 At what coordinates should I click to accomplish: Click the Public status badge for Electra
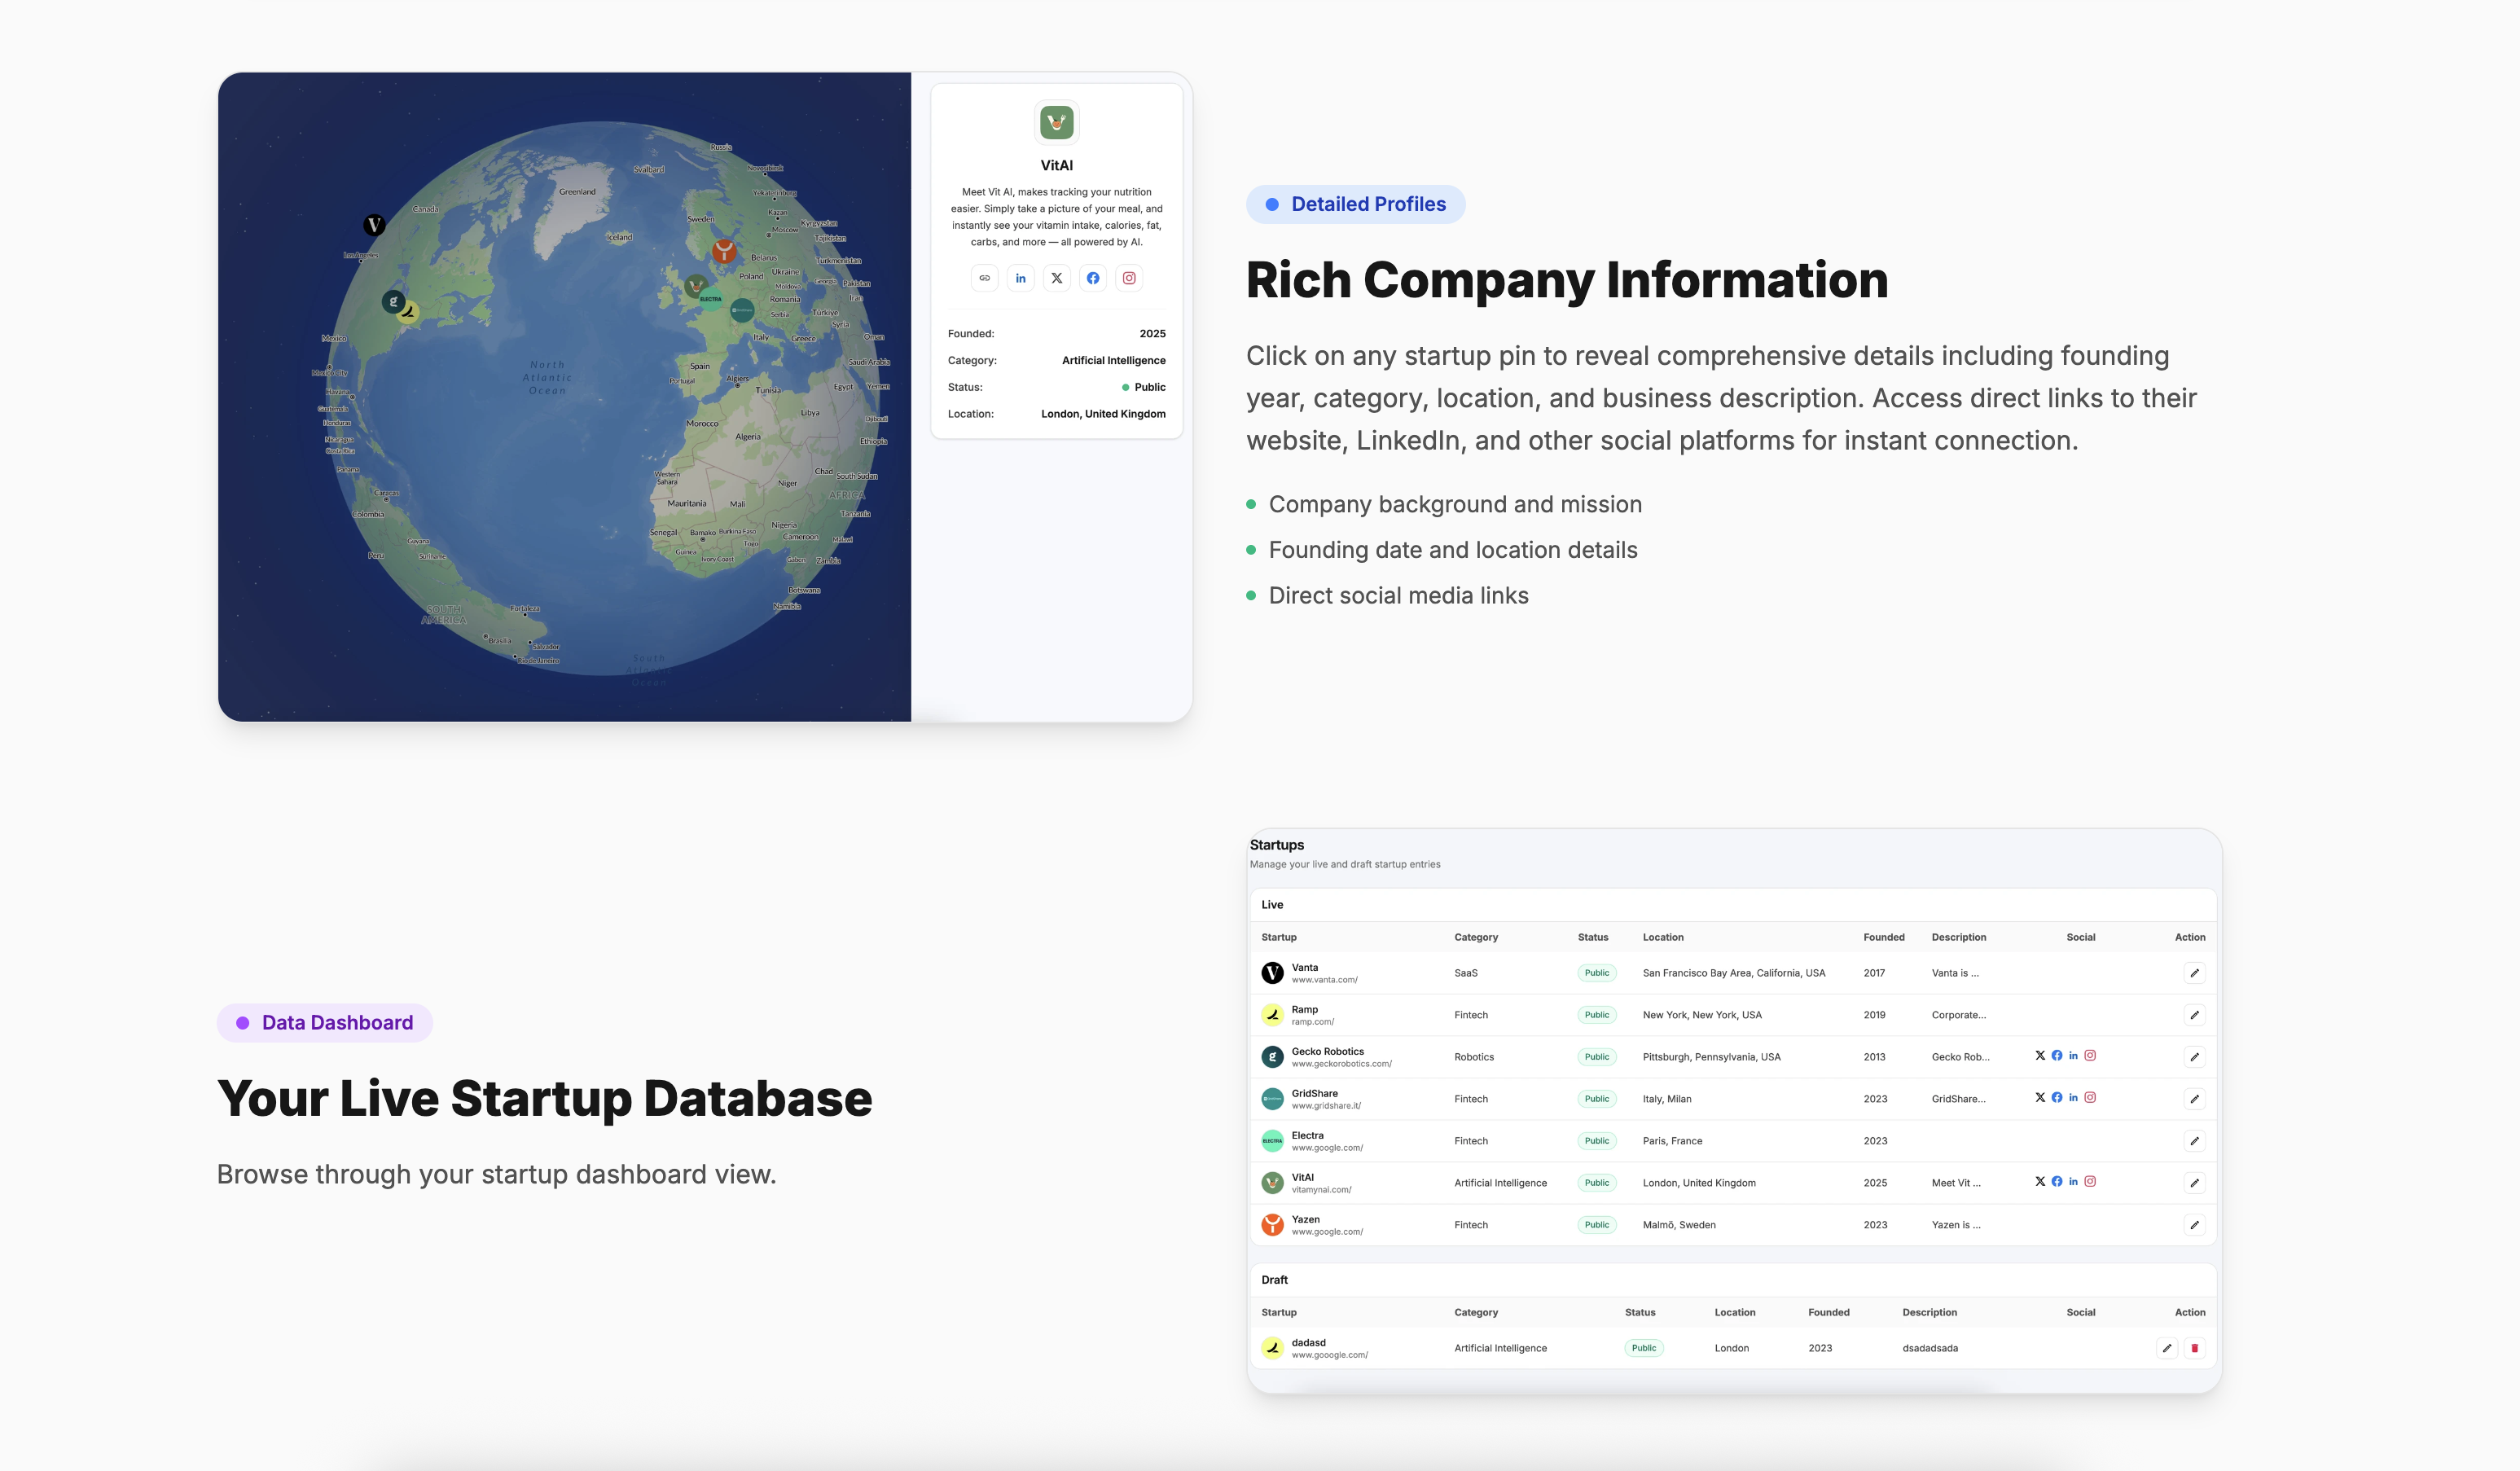[x=1596, y=1141]
